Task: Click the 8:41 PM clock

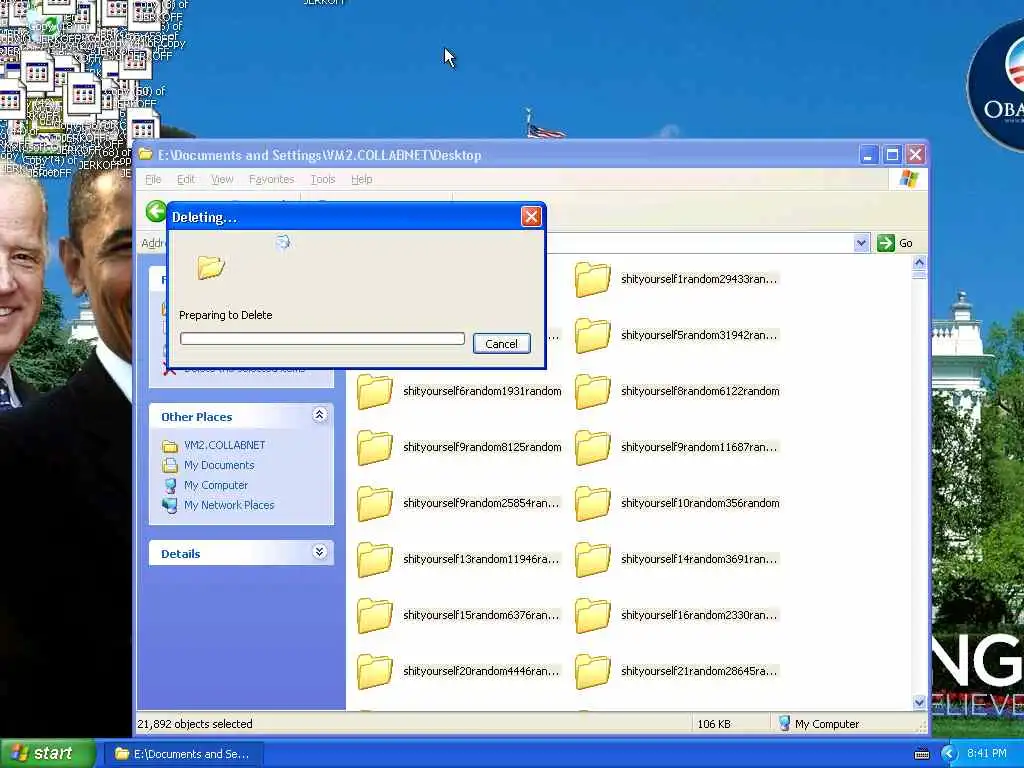Action: click(987, 753)
